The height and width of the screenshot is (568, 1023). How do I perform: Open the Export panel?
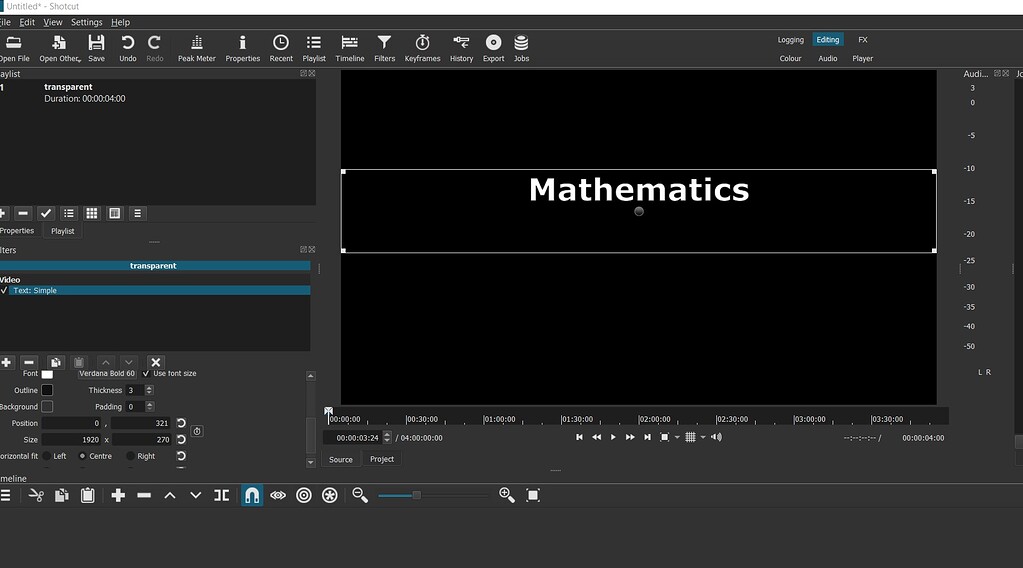click(493, 47)
